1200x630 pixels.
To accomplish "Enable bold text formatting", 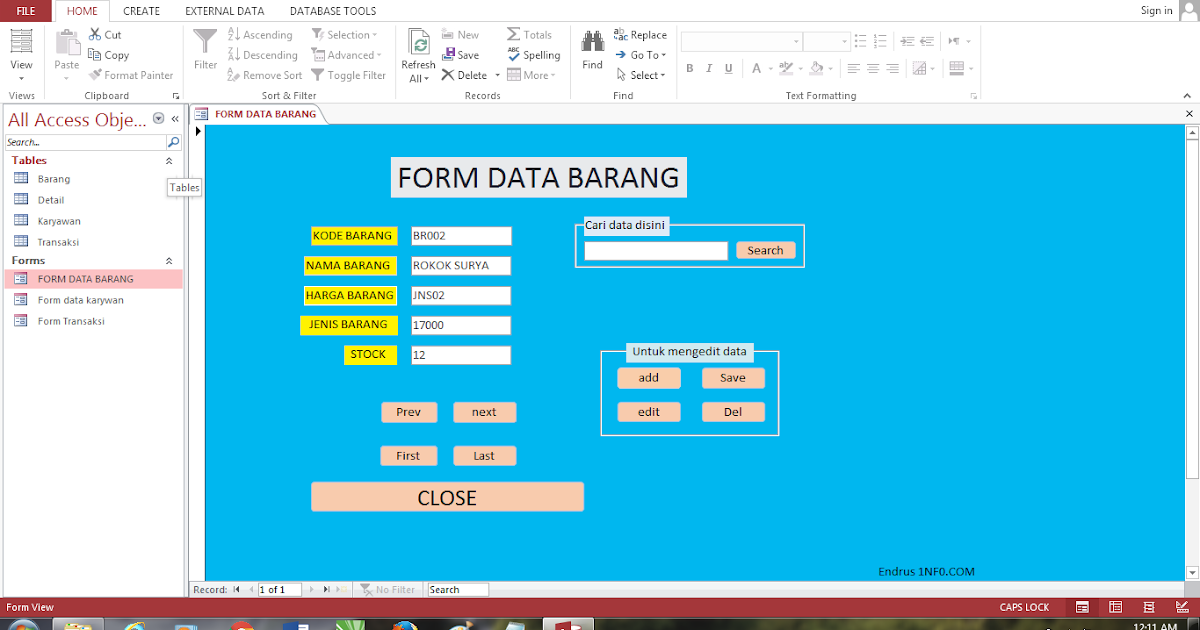I will tap(688, 67).
